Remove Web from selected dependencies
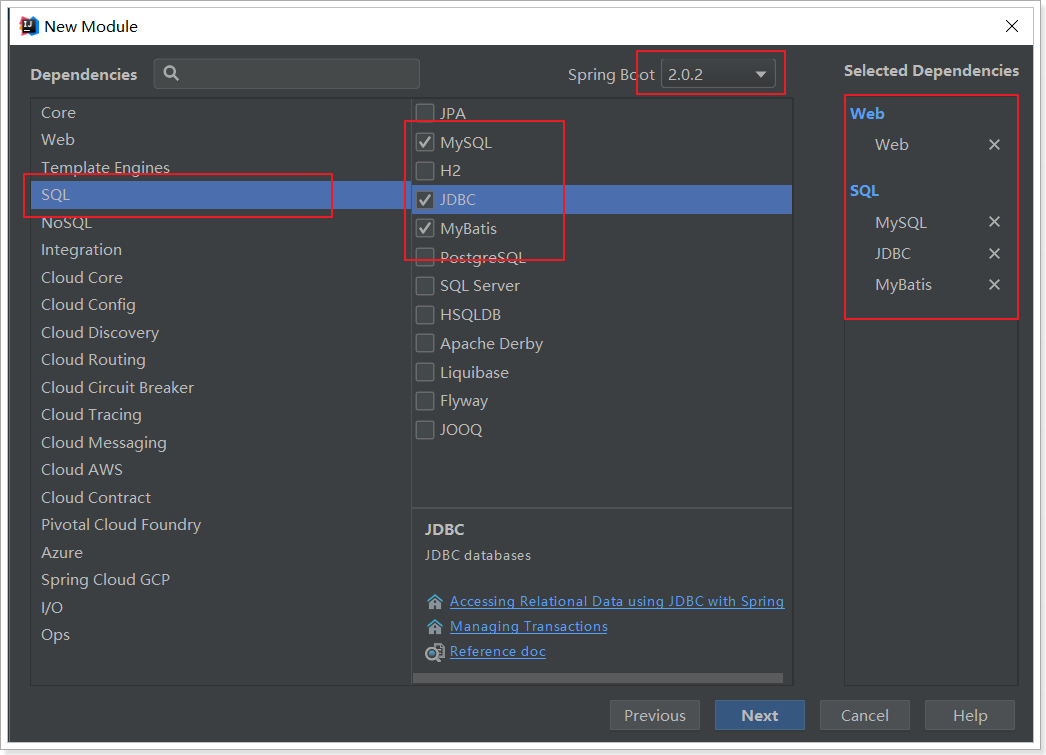This screenshot has width=1046, height=755. coord(994,145)
